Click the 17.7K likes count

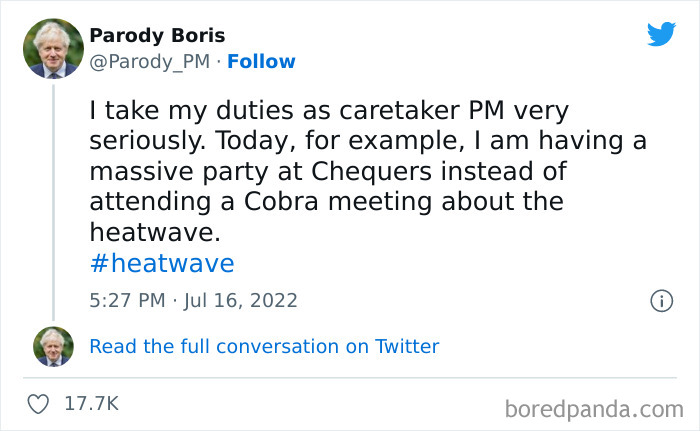point(91,404)
